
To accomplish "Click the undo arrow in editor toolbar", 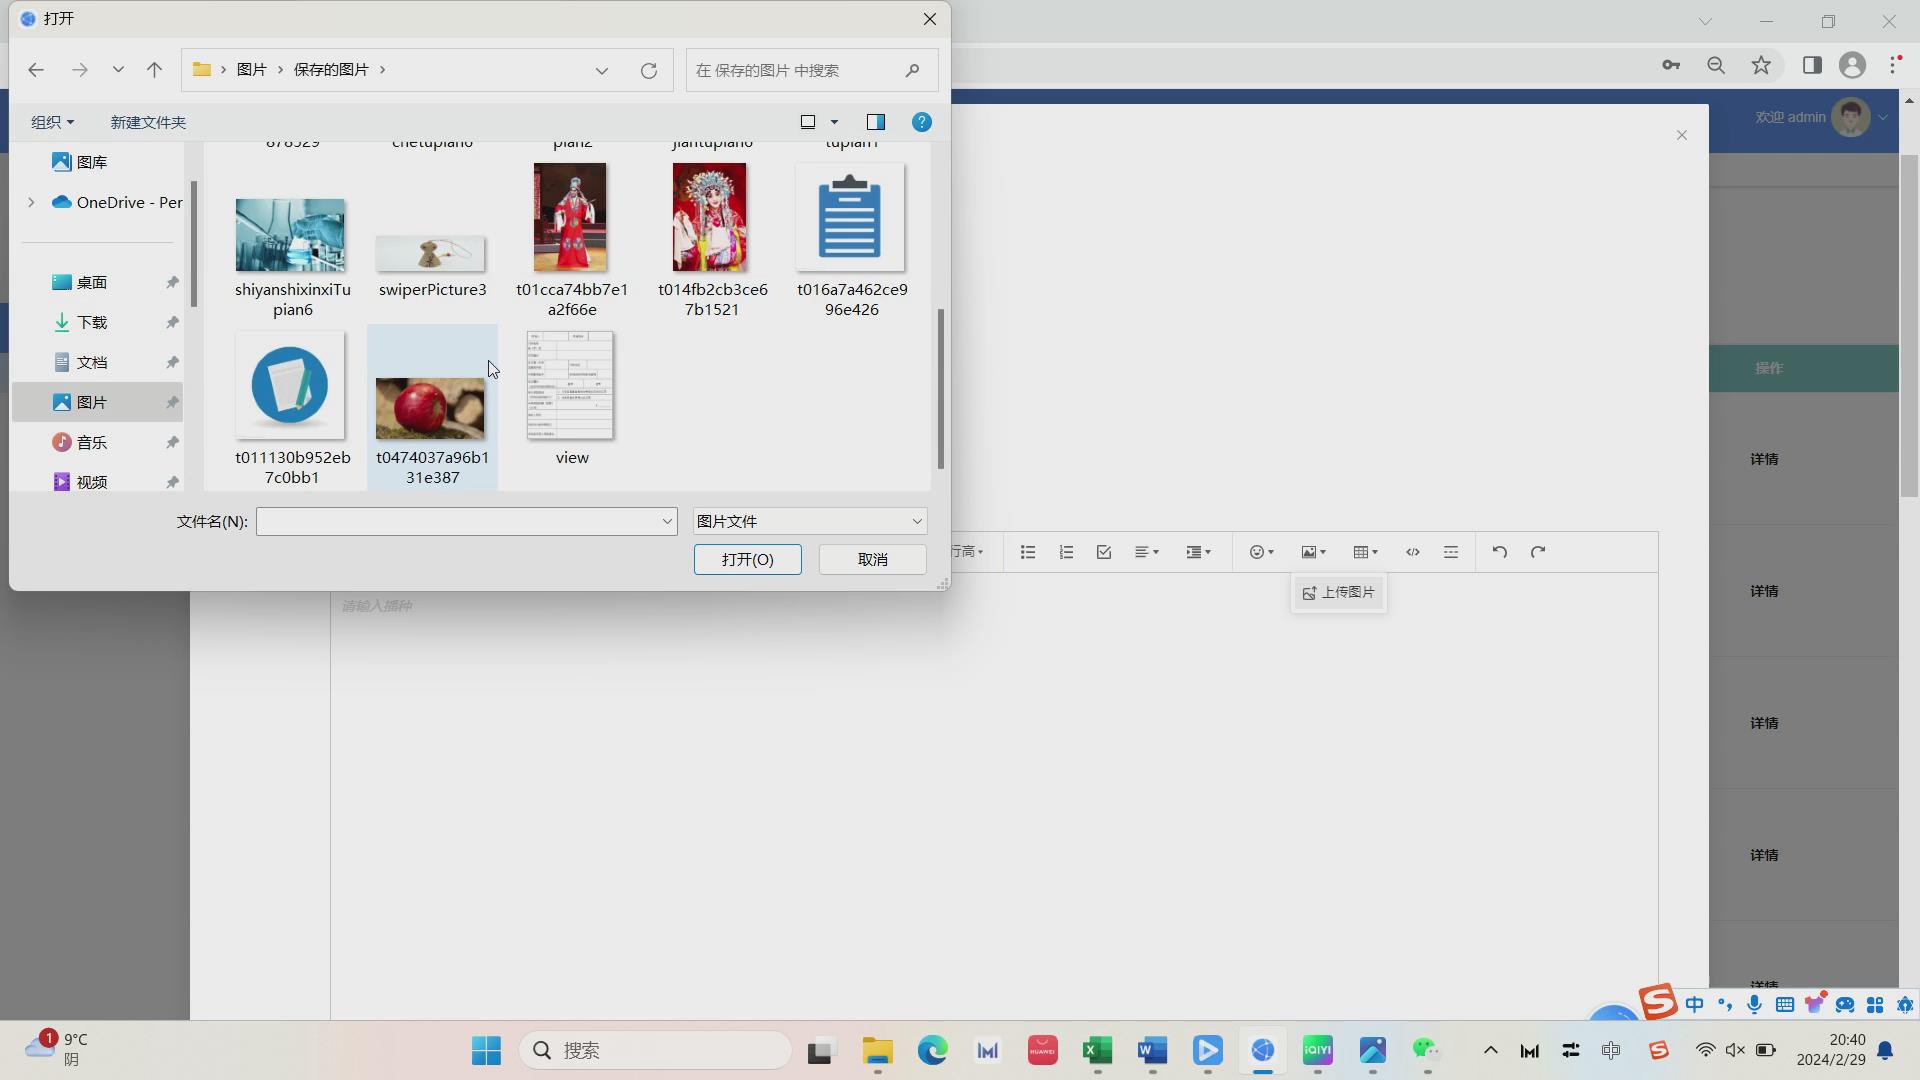I will coord(1500,552).
